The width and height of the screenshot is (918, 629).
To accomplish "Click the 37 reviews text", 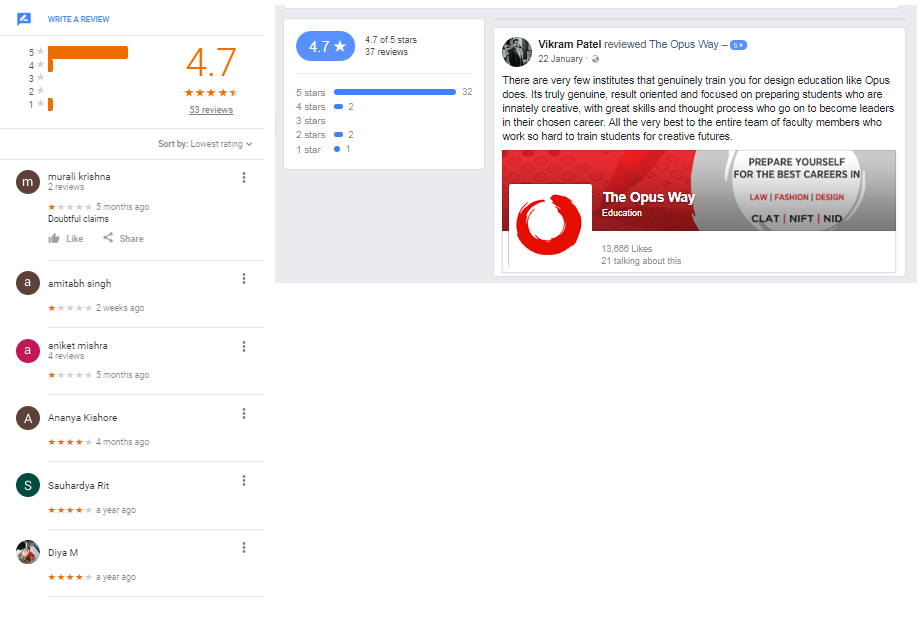I will (386, 52).
